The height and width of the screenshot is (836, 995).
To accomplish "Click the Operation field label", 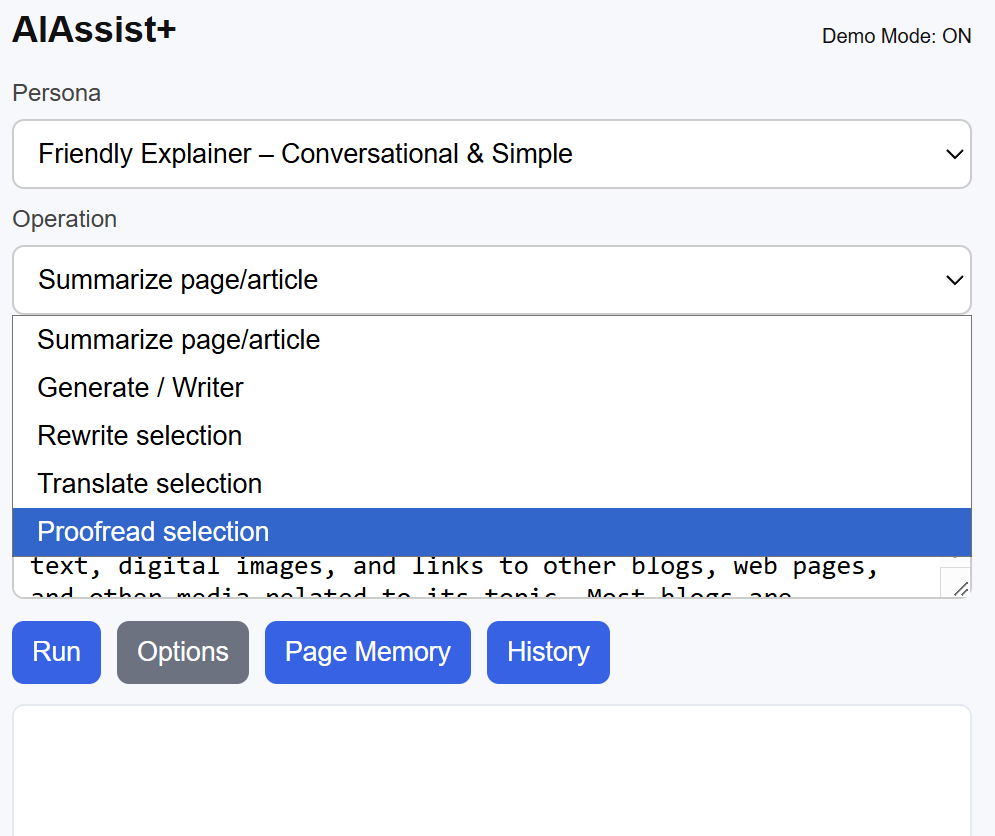I will pyautogui.click(x=64, y=219).
